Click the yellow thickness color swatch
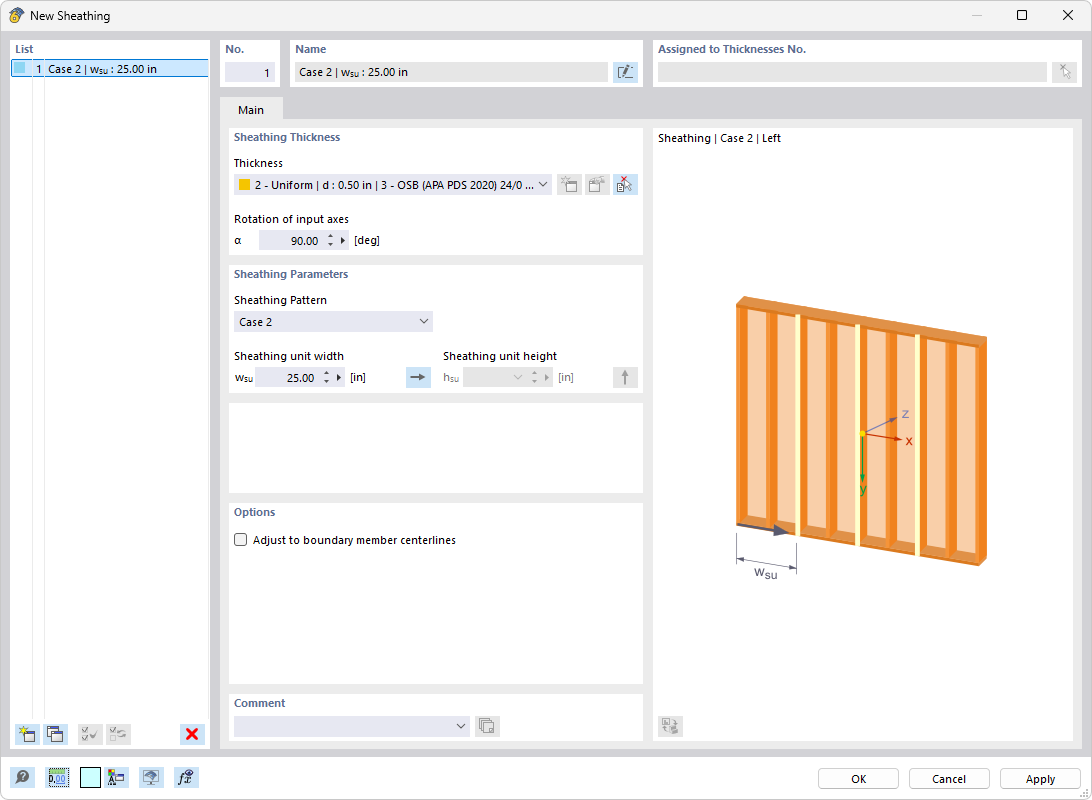 pyautogui.click(x=245, y=184)
